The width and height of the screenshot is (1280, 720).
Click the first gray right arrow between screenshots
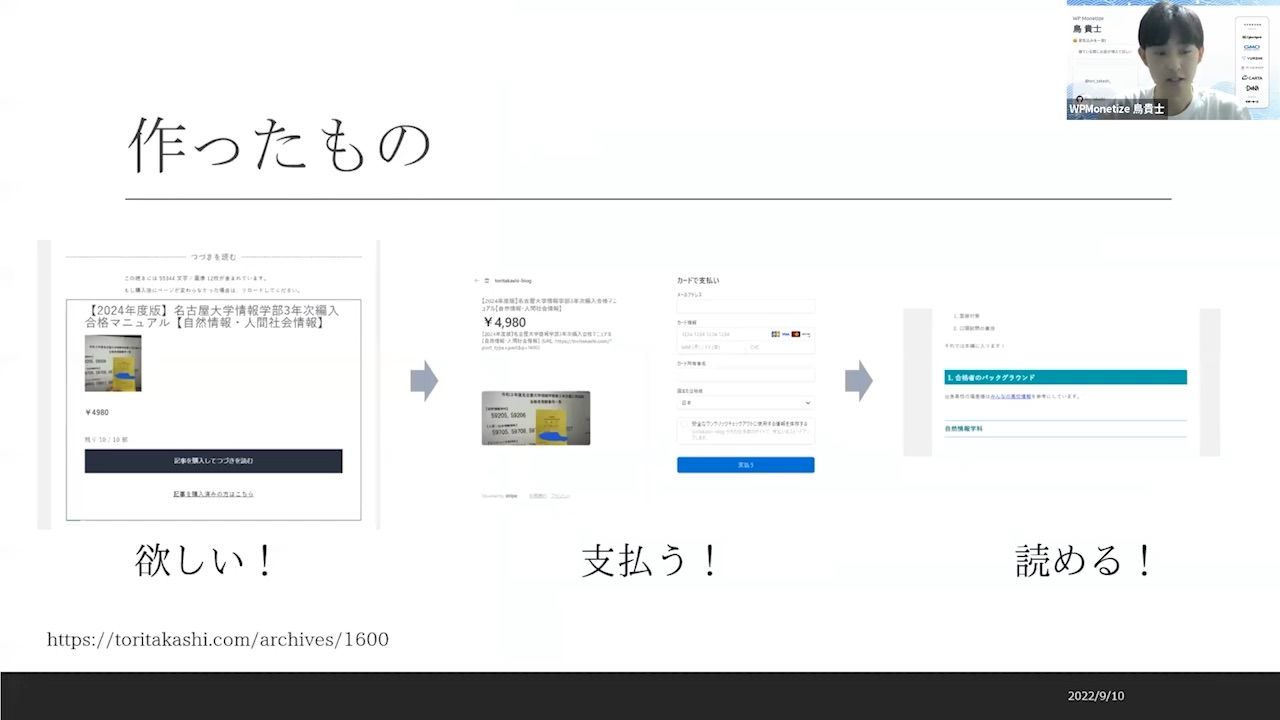[424, 381]
